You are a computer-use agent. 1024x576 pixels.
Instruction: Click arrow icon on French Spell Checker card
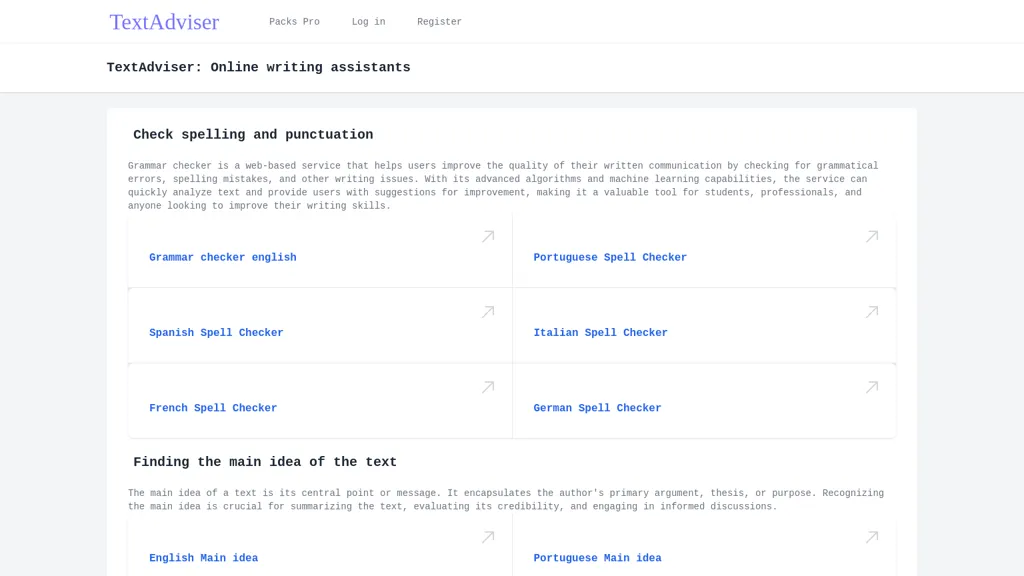click(488, 387)
